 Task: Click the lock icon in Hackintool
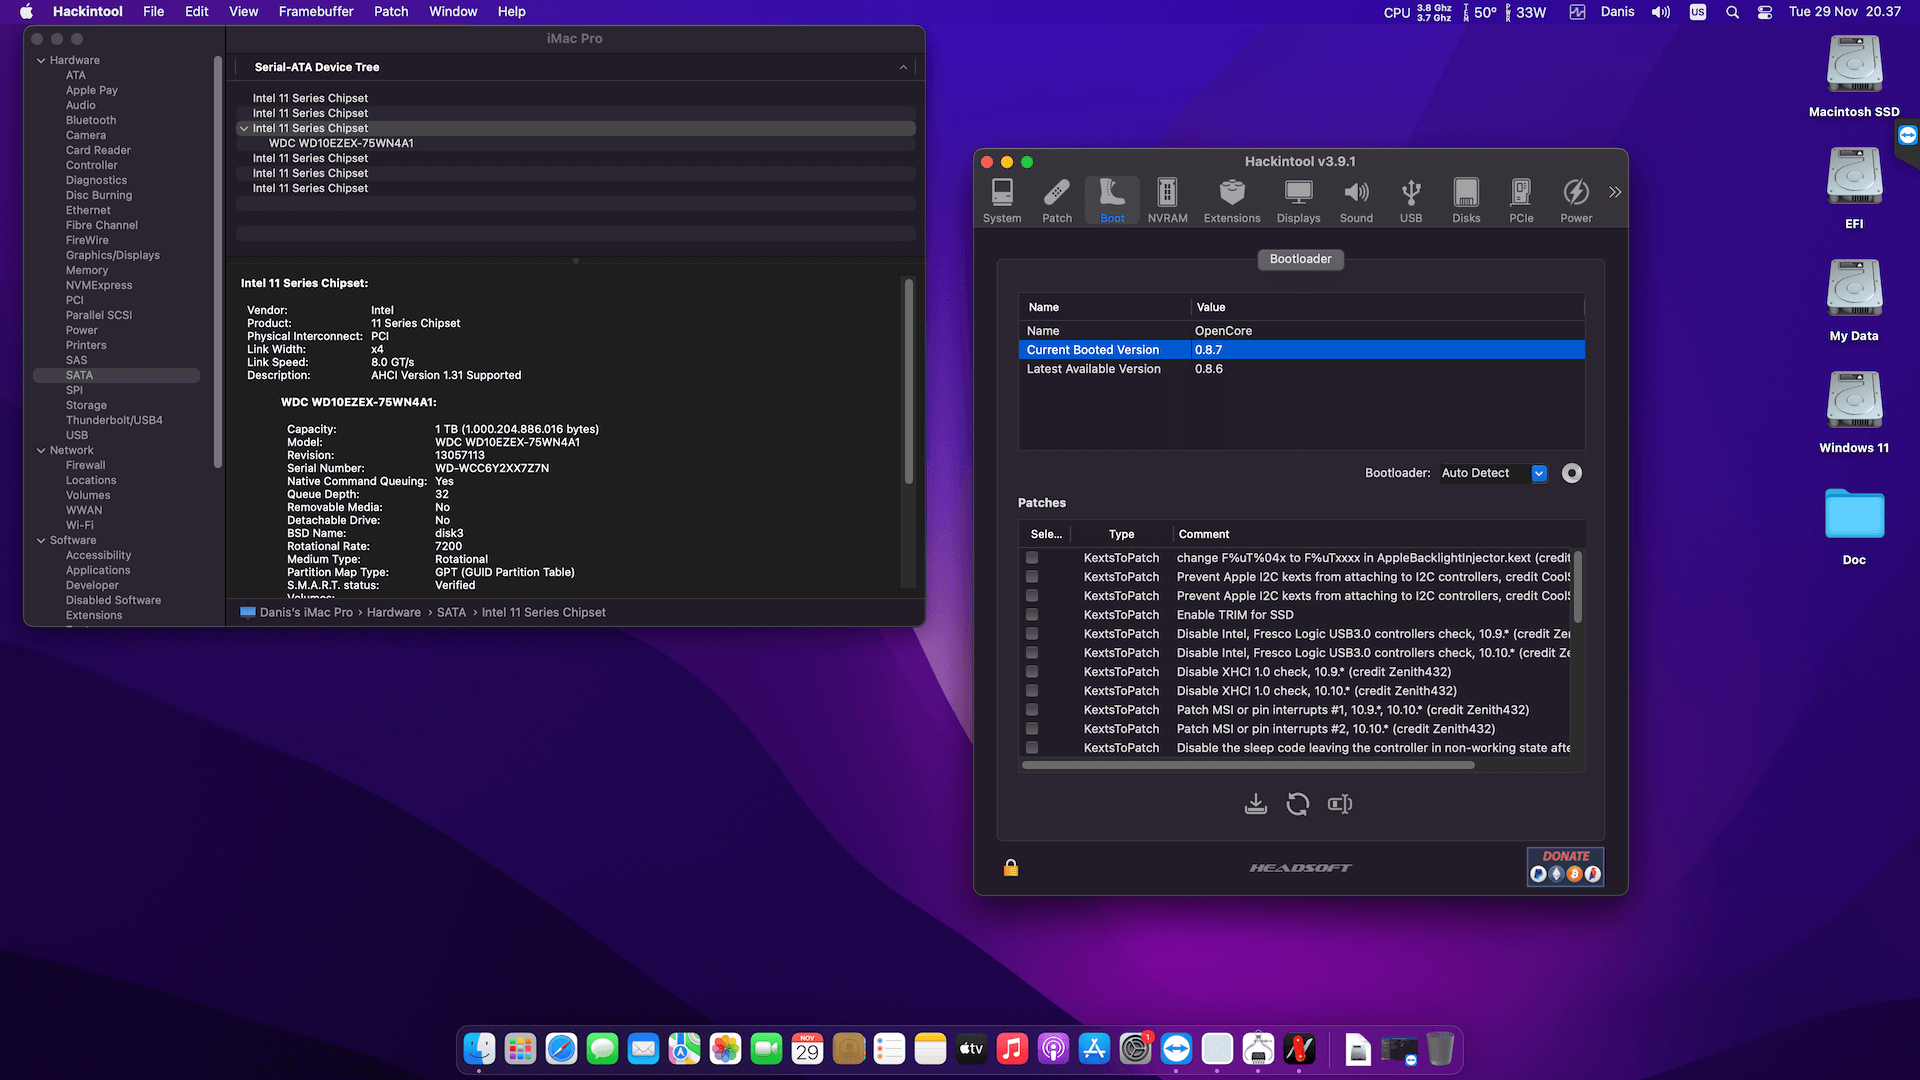click(x=1011, y=868)
